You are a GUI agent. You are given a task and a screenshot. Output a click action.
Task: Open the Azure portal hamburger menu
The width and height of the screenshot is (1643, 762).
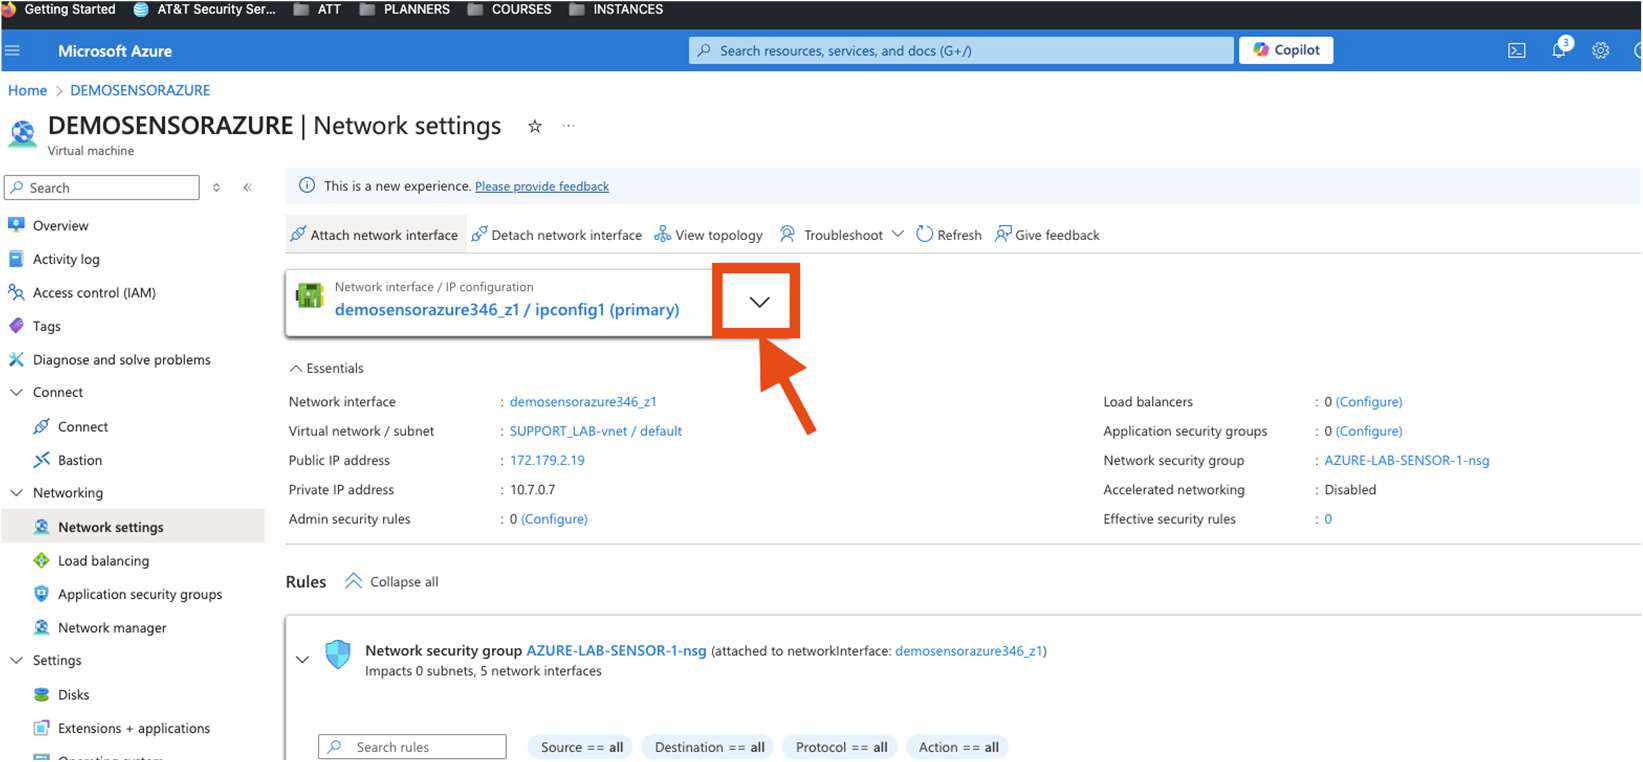point(13,51)
